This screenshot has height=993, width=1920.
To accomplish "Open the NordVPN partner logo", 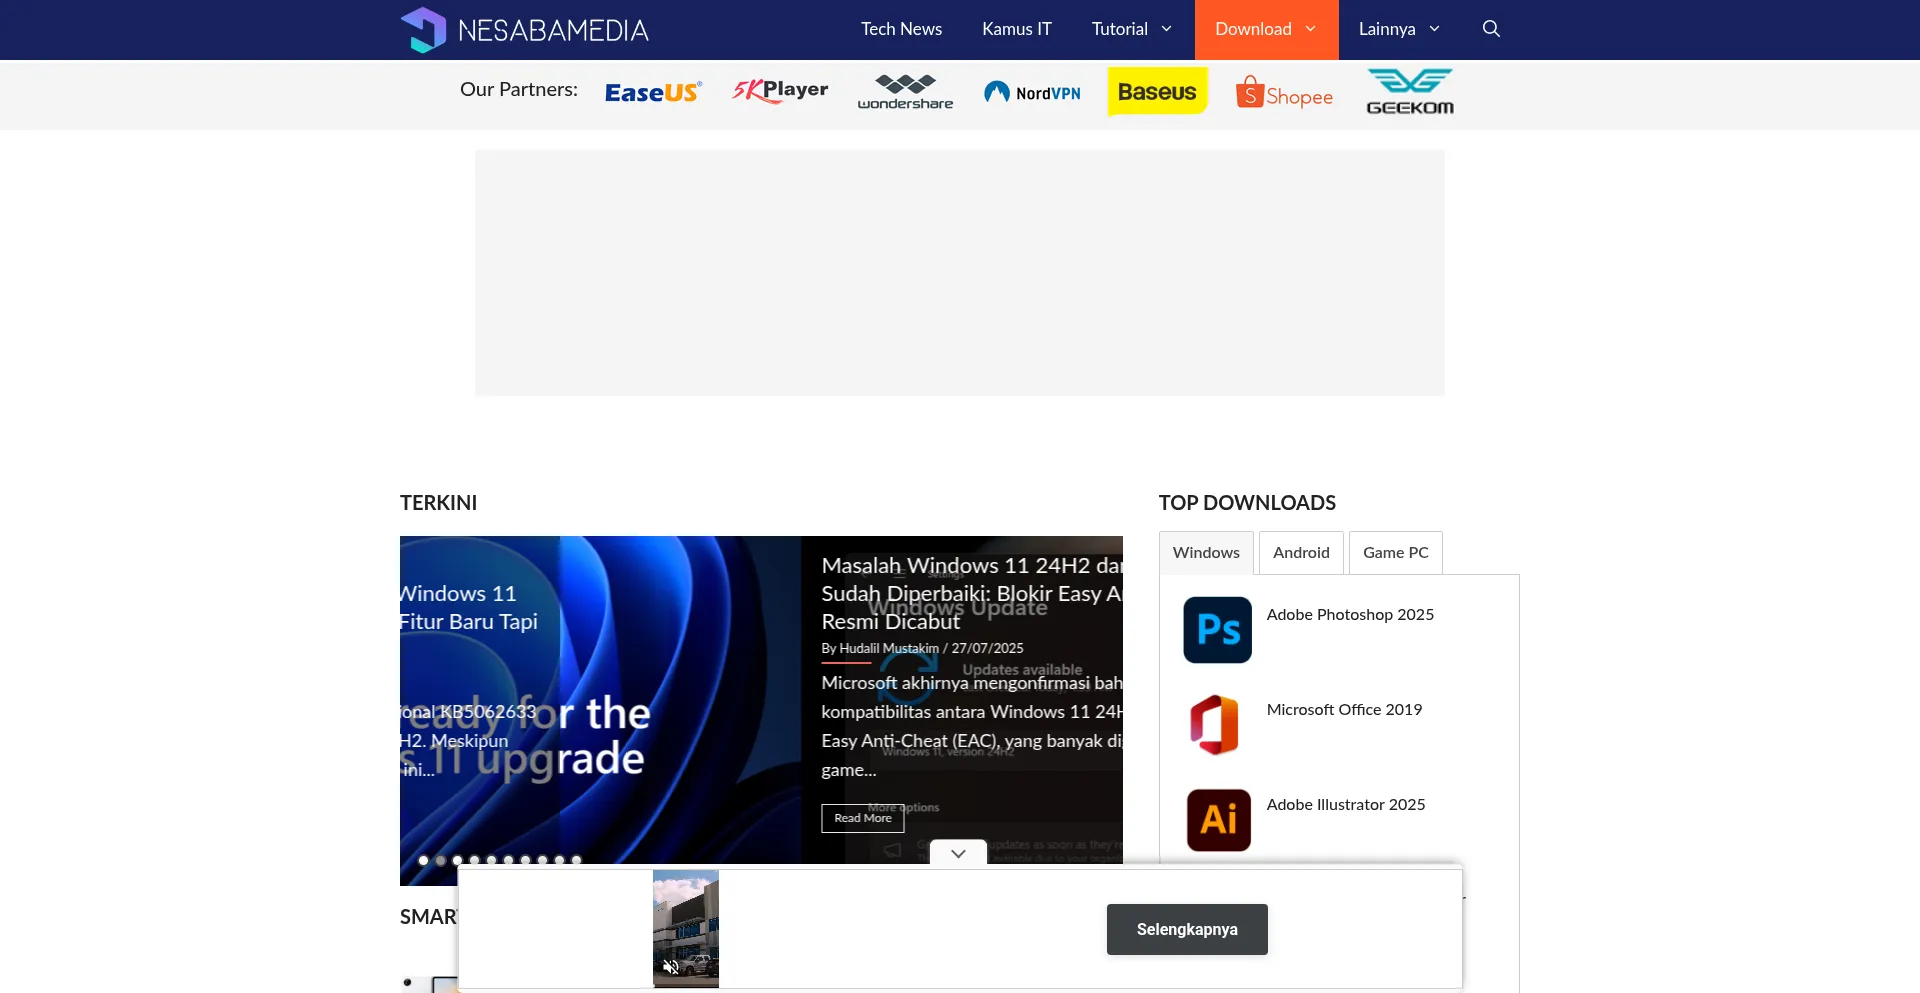I will pyautogui.click(x=1032, y=92).
